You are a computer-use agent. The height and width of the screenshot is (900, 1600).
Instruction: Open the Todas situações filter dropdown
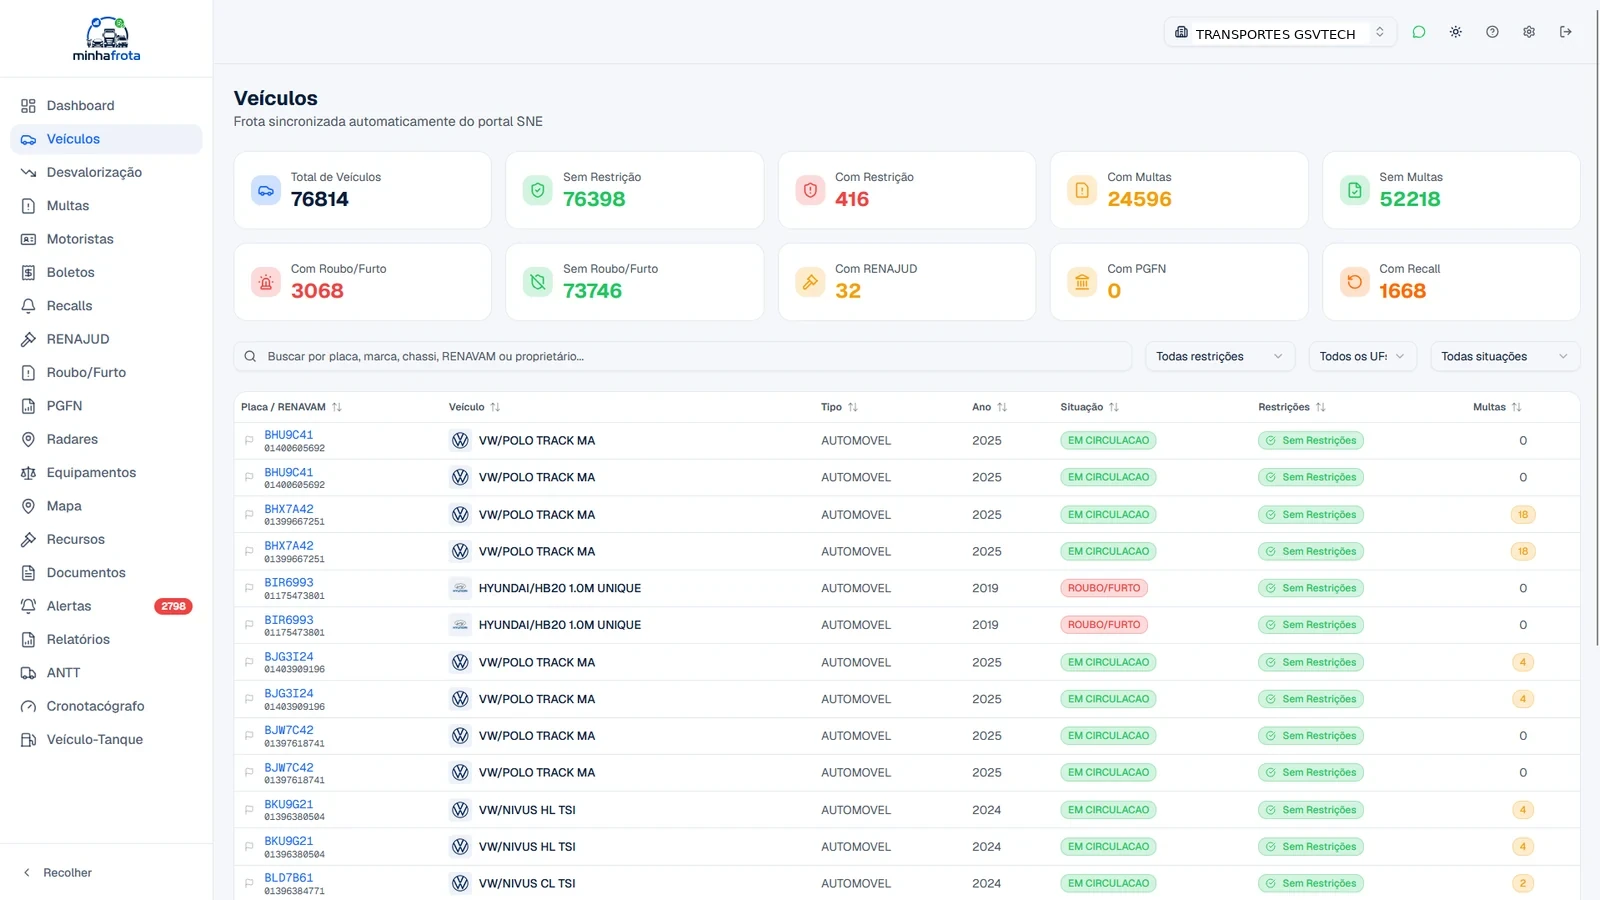click(x=1505, y=356)
